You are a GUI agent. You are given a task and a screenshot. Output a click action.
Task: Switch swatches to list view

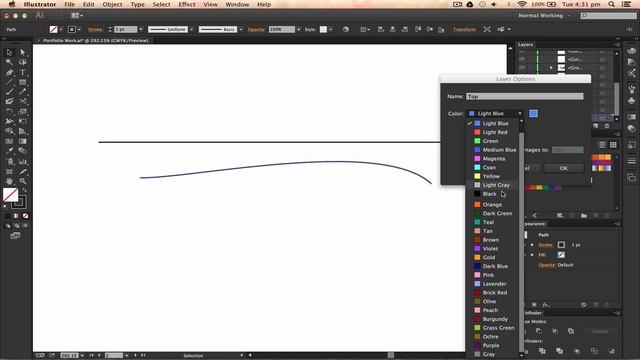coord(602,145)
